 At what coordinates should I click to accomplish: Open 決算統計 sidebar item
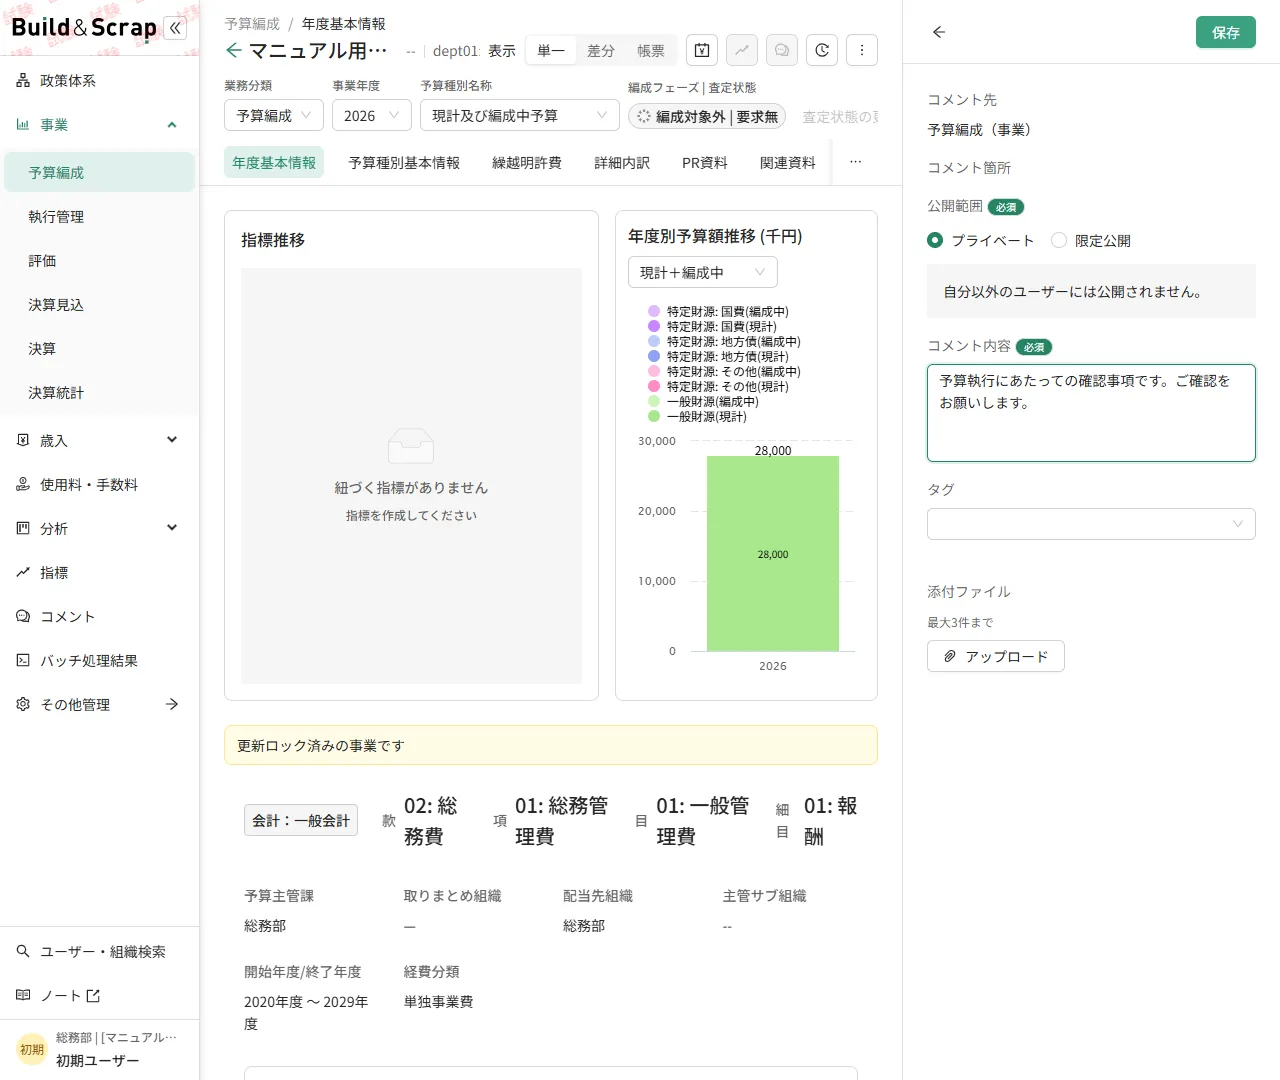point(99,393)
